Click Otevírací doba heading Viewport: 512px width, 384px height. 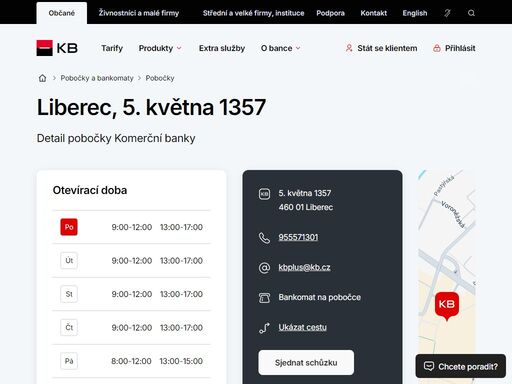point(90,190)
